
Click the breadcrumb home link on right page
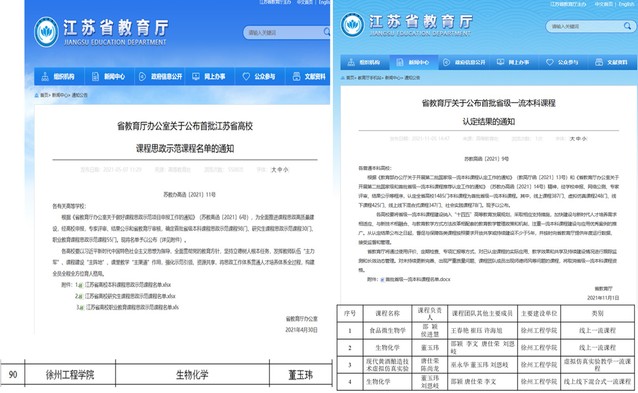350,77
